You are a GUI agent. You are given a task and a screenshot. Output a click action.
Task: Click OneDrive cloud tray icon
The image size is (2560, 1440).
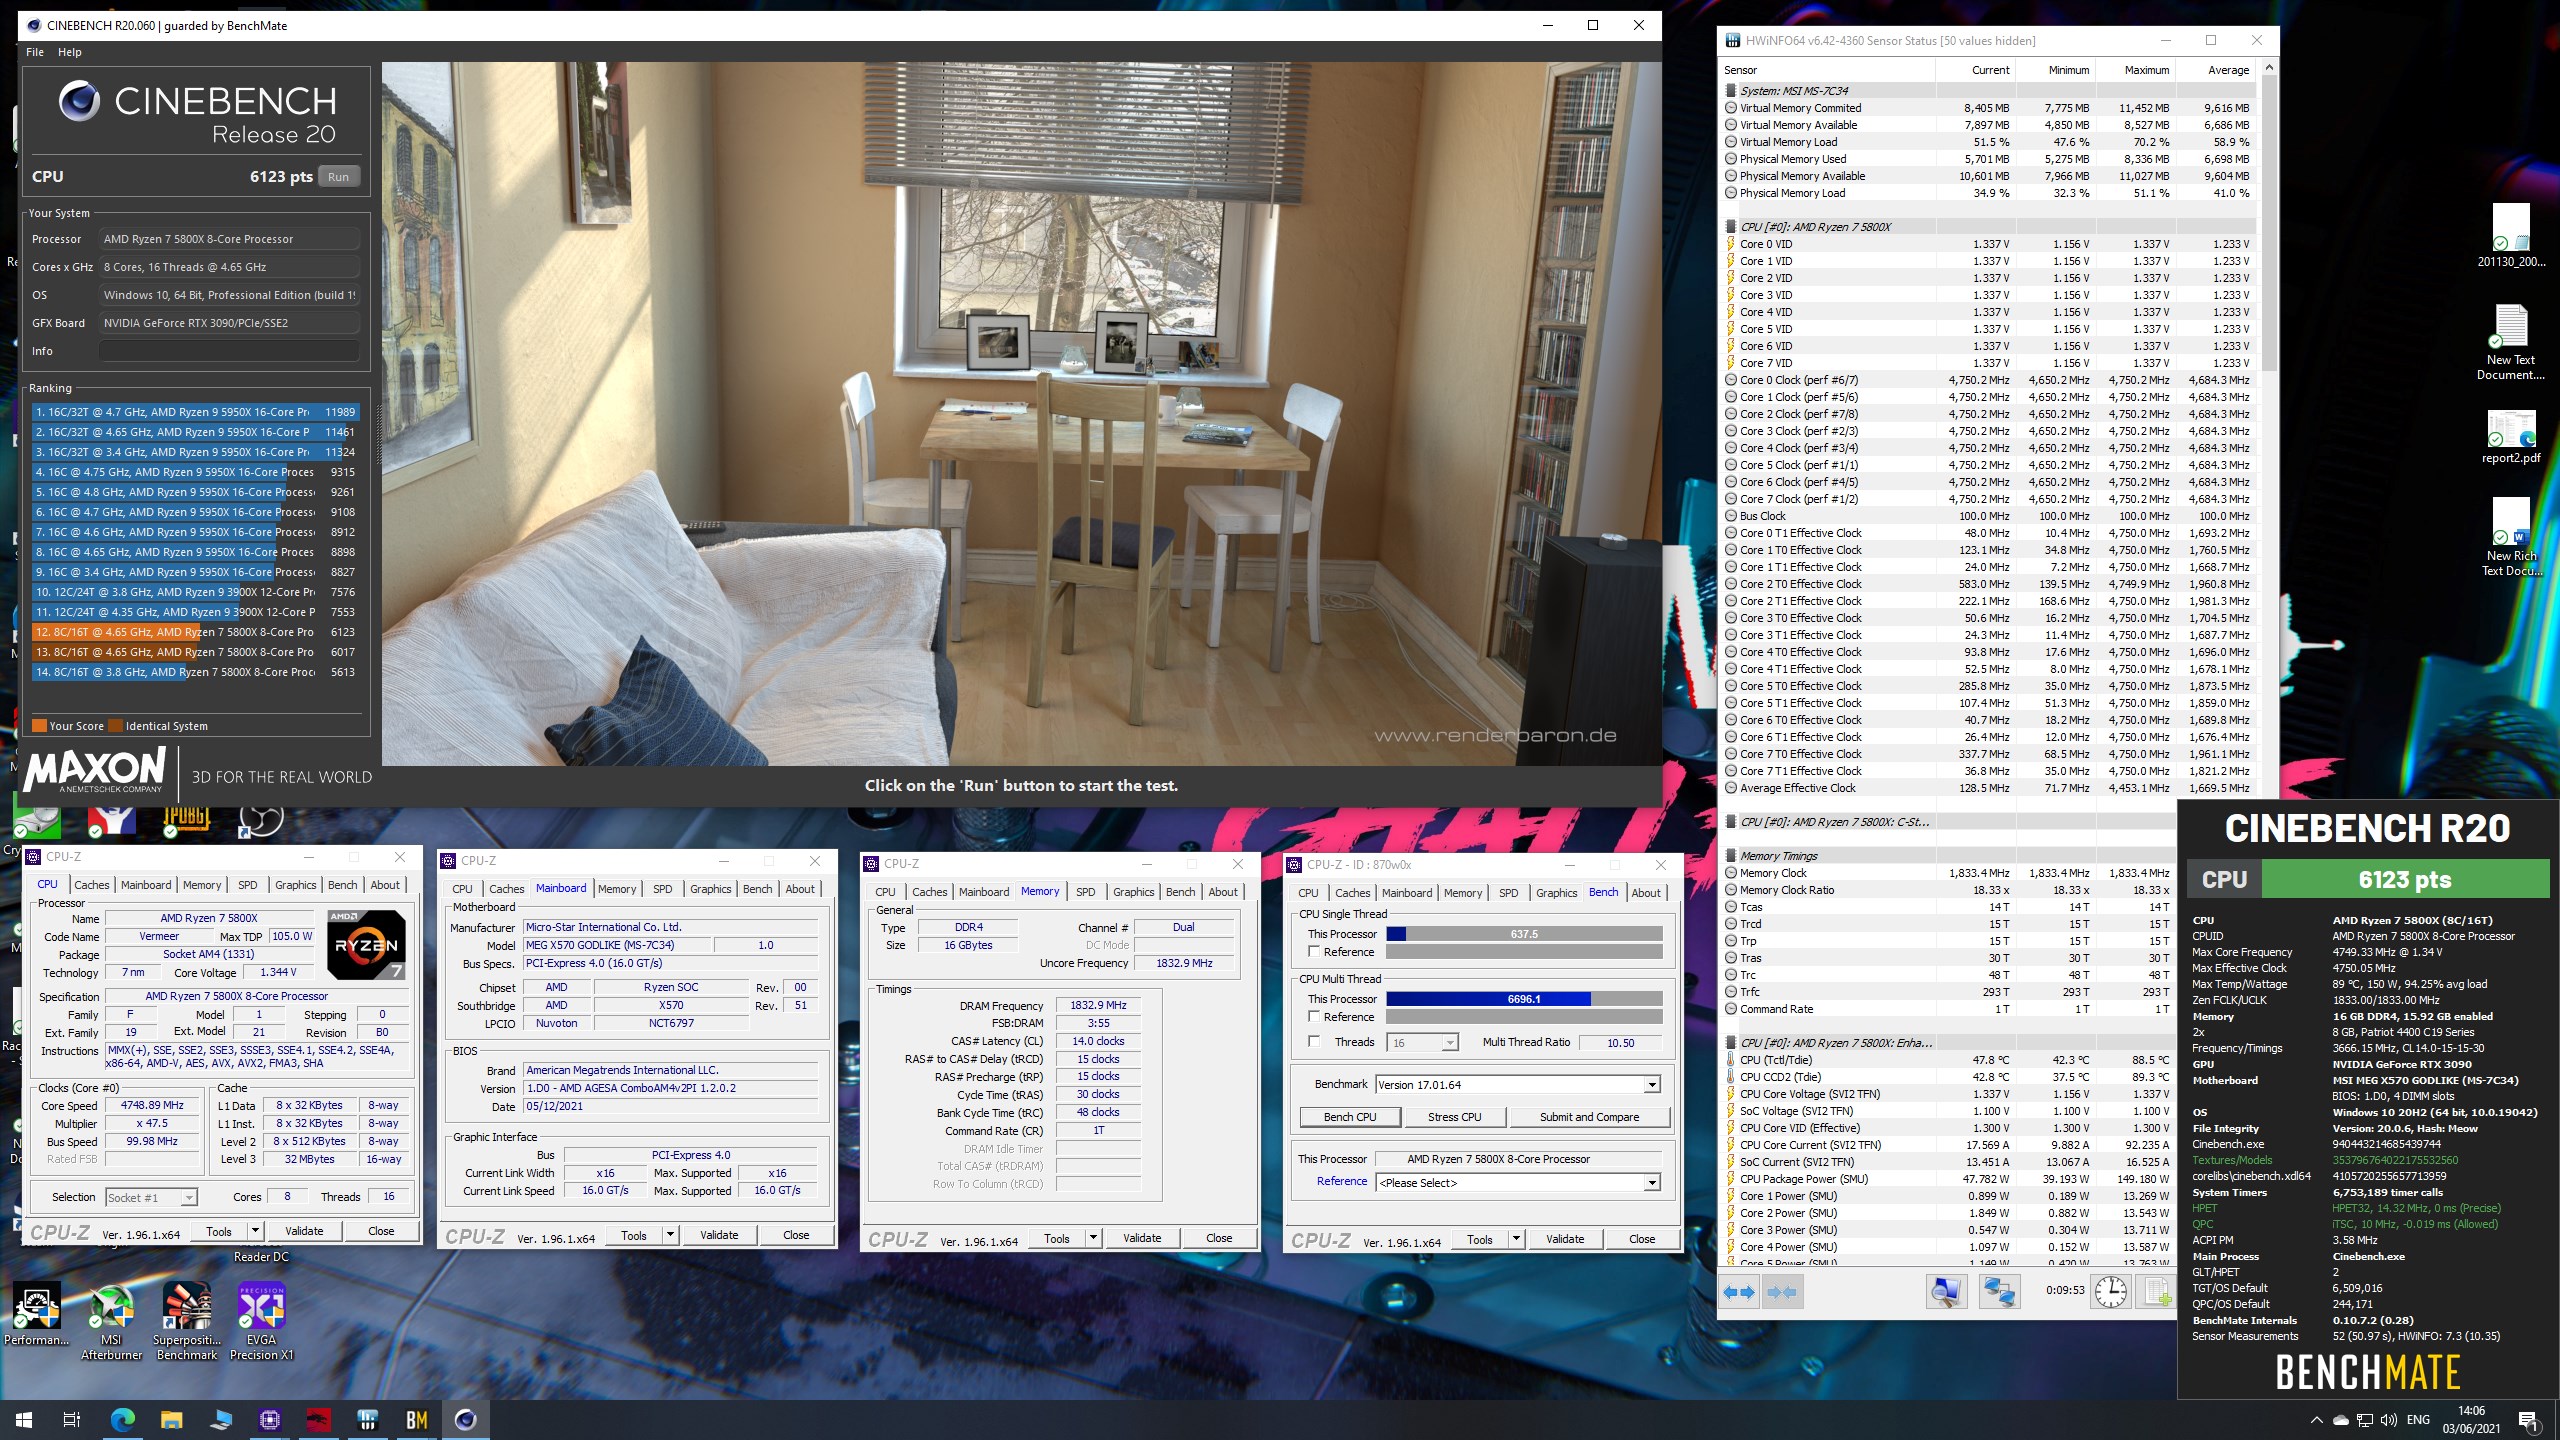2340,1419
